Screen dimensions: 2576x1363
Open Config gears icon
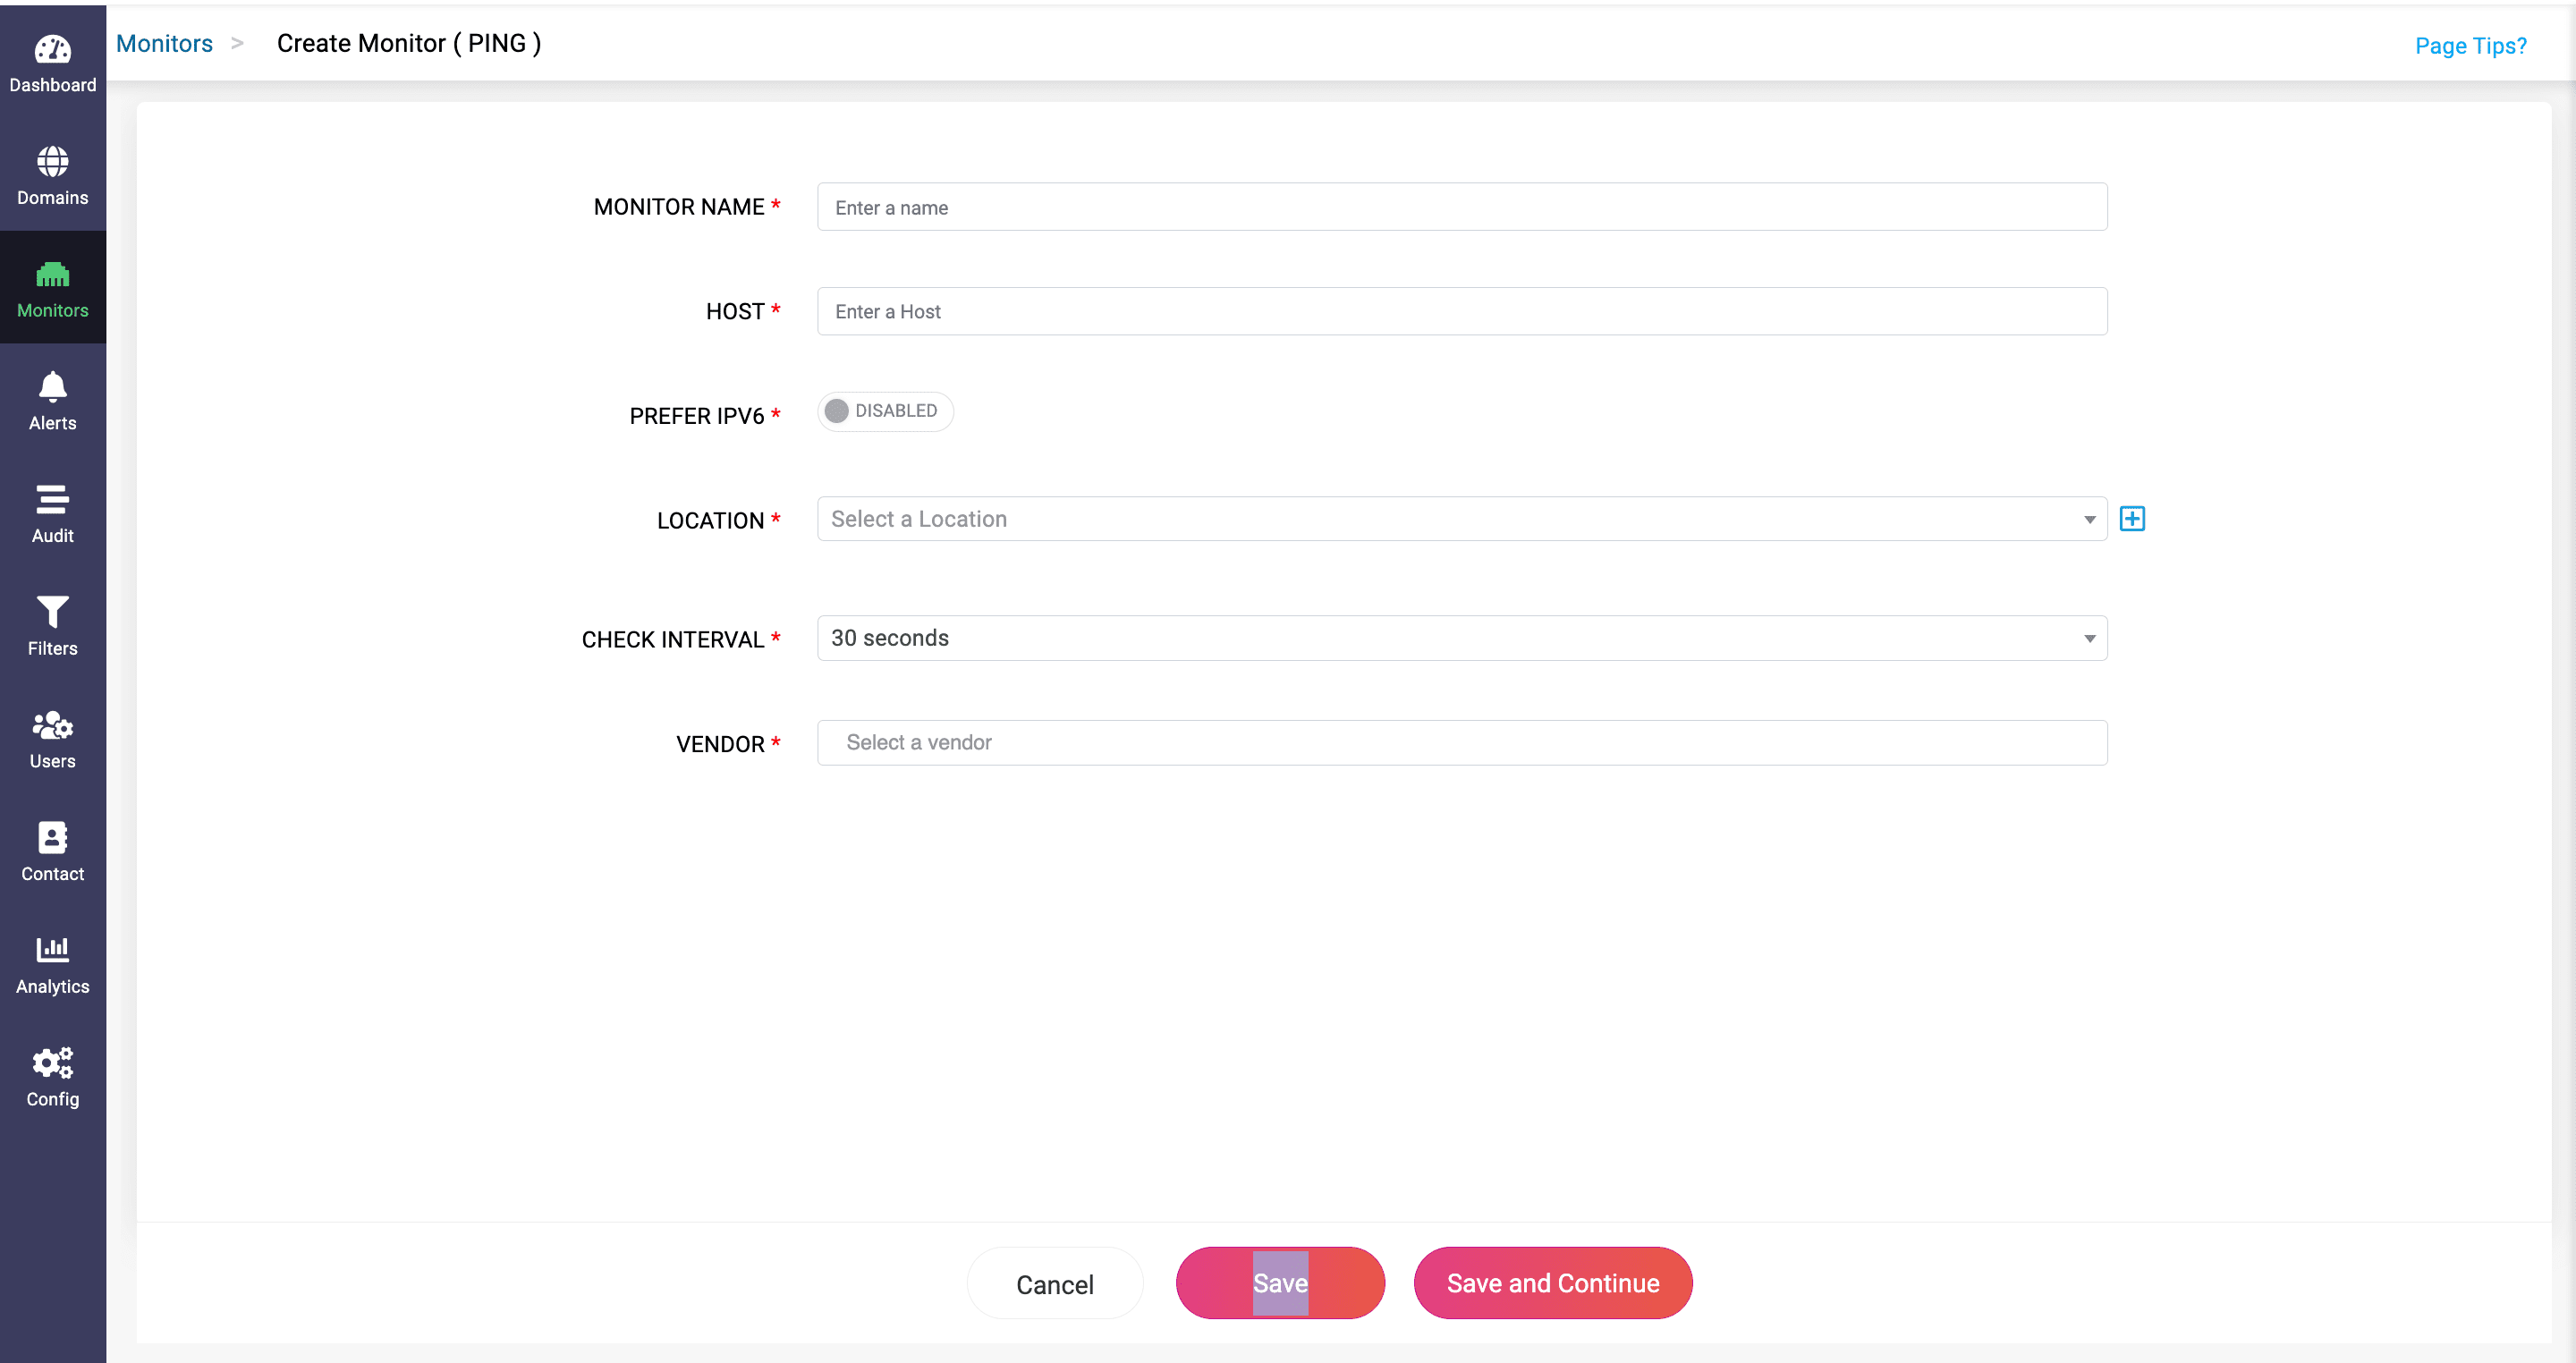52,1062
